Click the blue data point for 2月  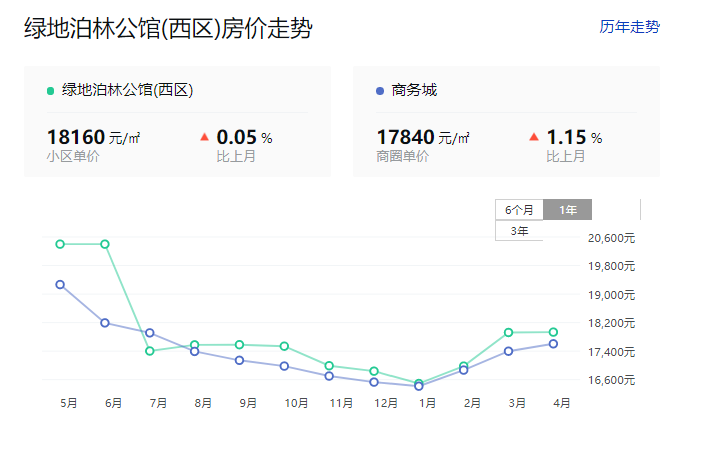click(x=464, y=370)
